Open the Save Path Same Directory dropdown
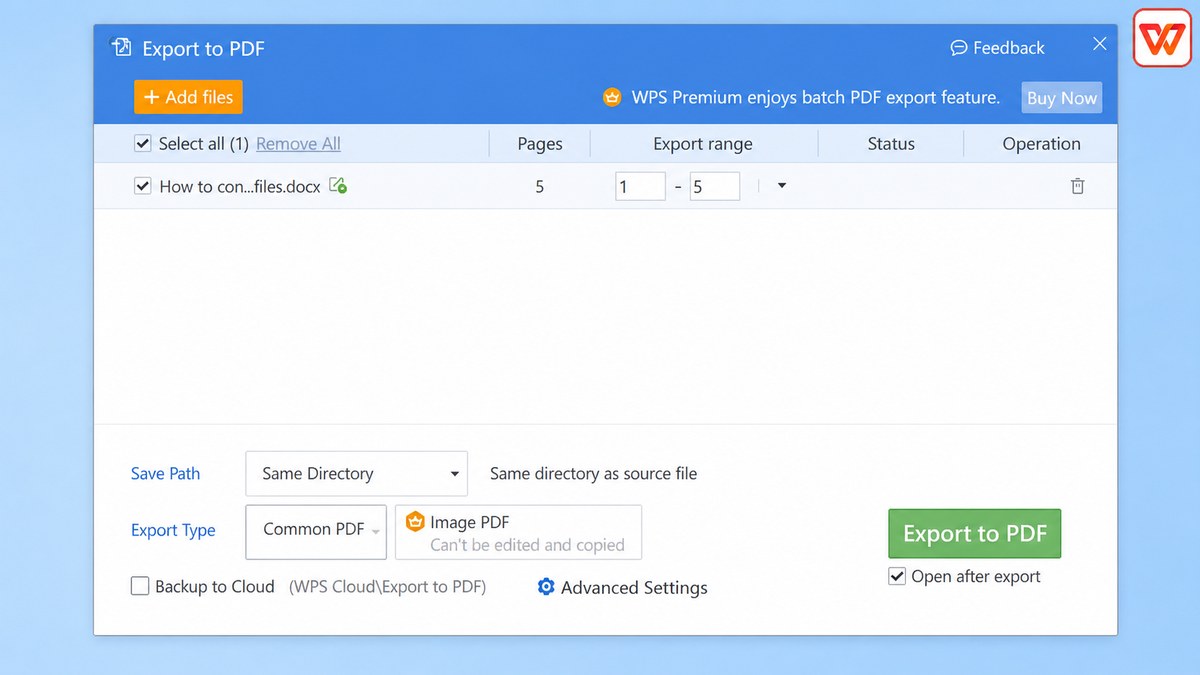Image resolution: width=1200 pixels, height=675 pixels. pos(356,474)
